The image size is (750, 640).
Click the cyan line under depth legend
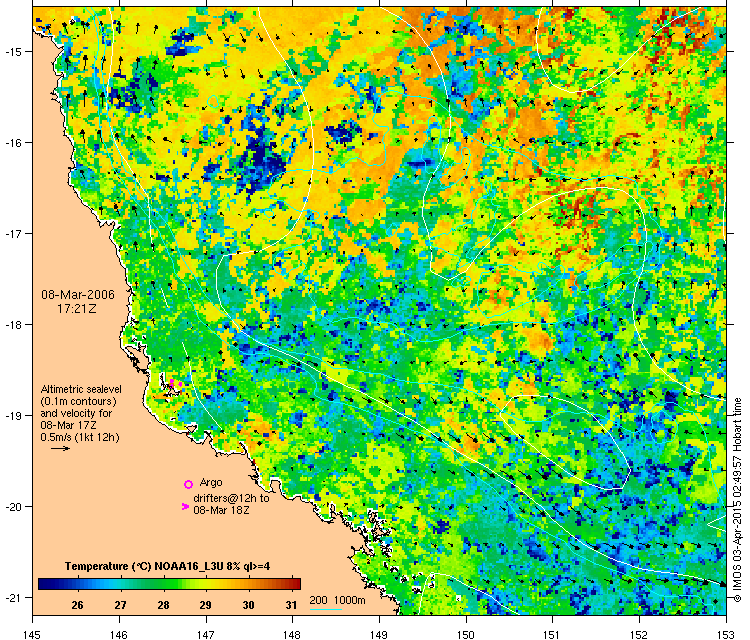[x=326, y=609]
